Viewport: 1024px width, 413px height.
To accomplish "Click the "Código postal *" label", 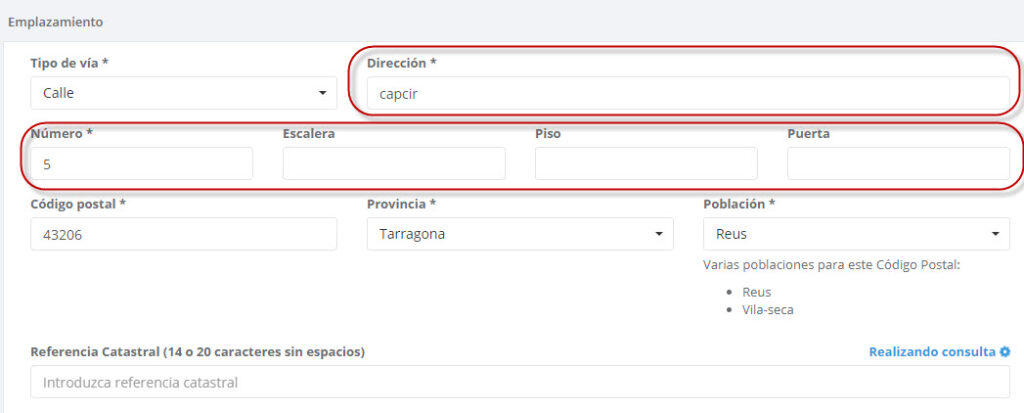I will (79, 204).
